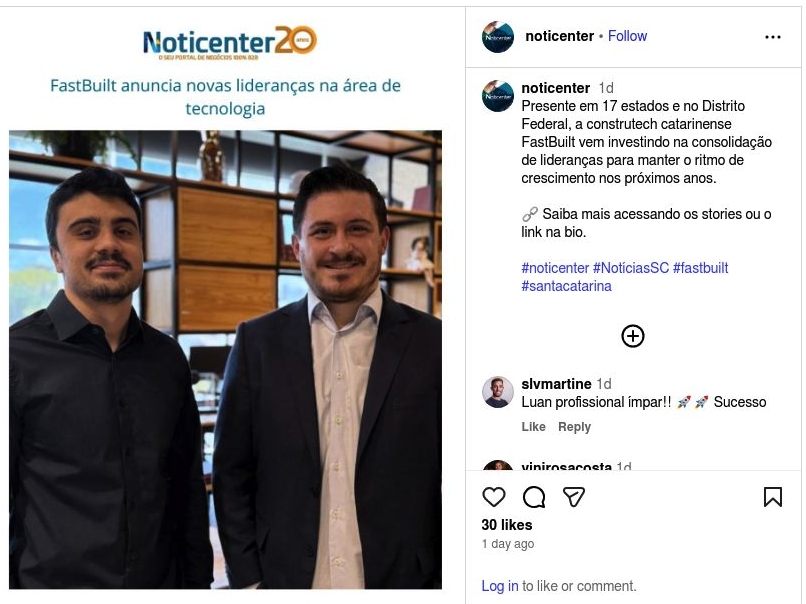Reply to slvmartine's comment
Viewport: 806px width, 604px height.
(575, 427)
